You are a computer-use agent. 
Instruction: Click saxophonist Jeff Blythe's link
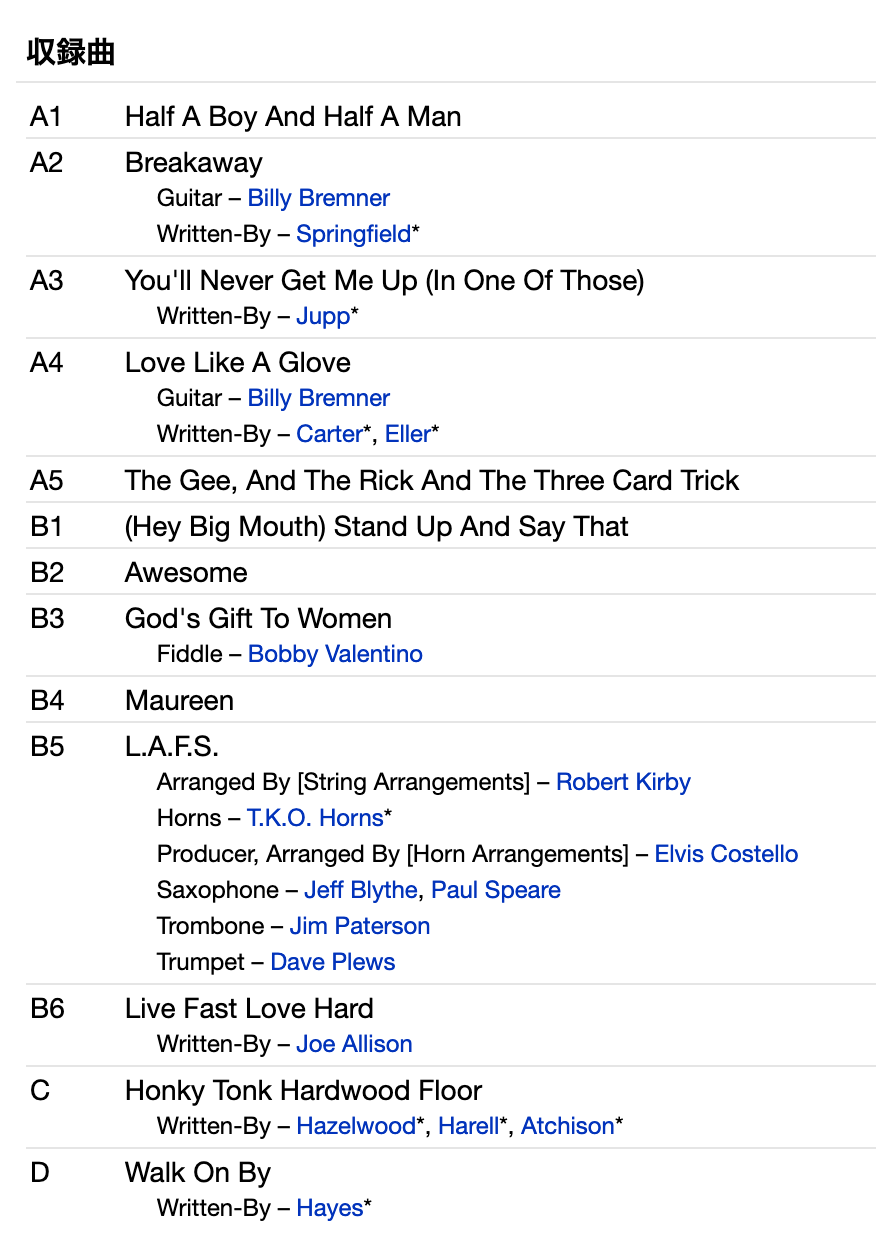361,890
